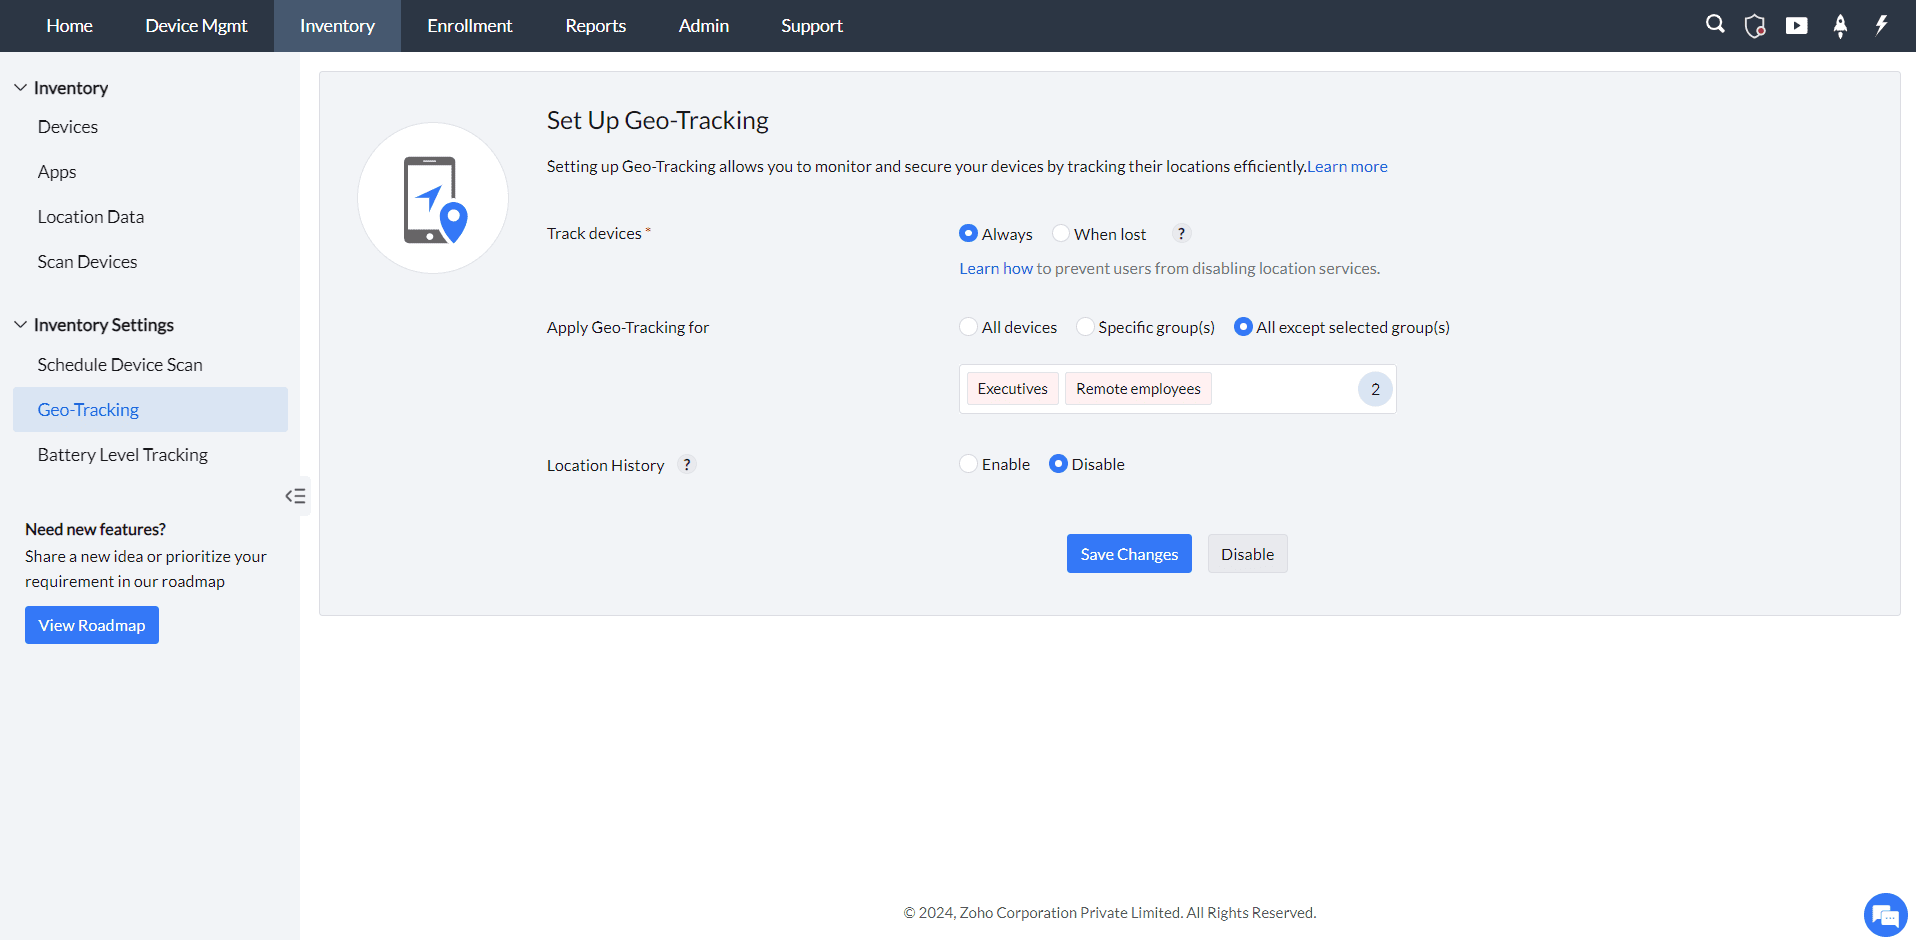Select Always for Track devices
The image size is (1916, 945).
[x=968, y=233]
